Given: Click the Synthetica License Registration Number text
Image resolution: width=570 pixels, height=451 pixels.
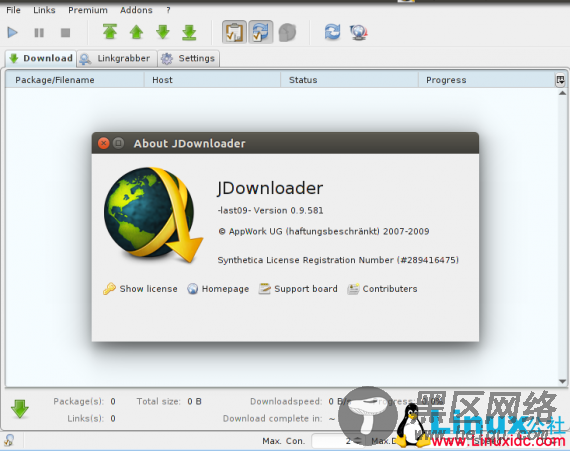Looking at the screenshot, I should pyautogui.click(x=338, y=260).
